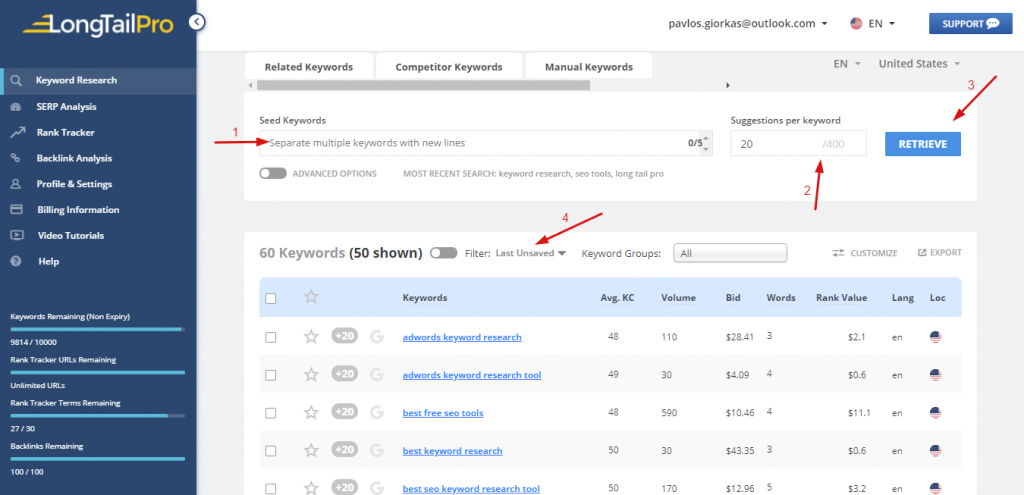Screen dimensions: 1024x495
Task: Click the Help question mark icon
Action: (x=17, y=261)
